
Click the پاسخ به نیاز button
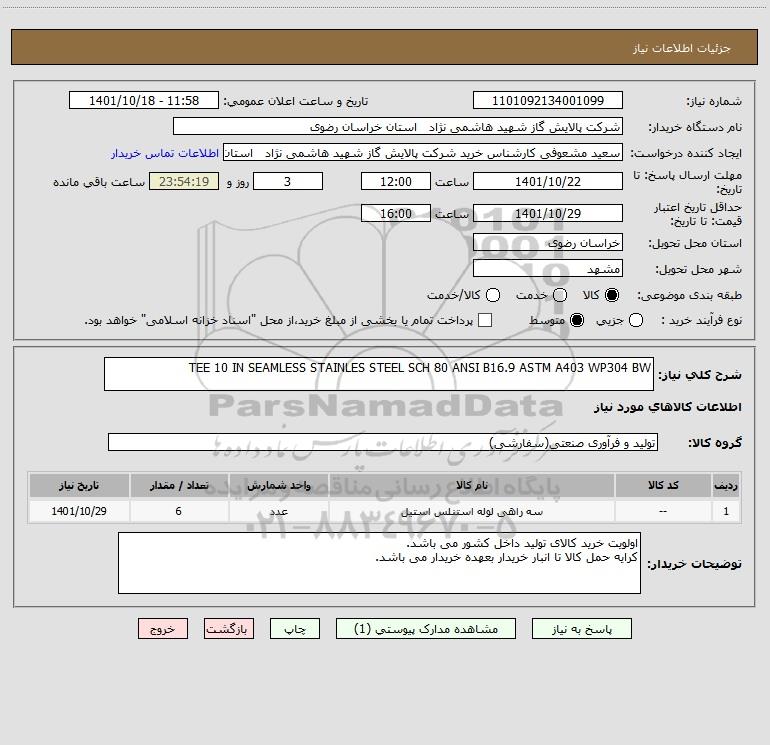tap(581, 629)
